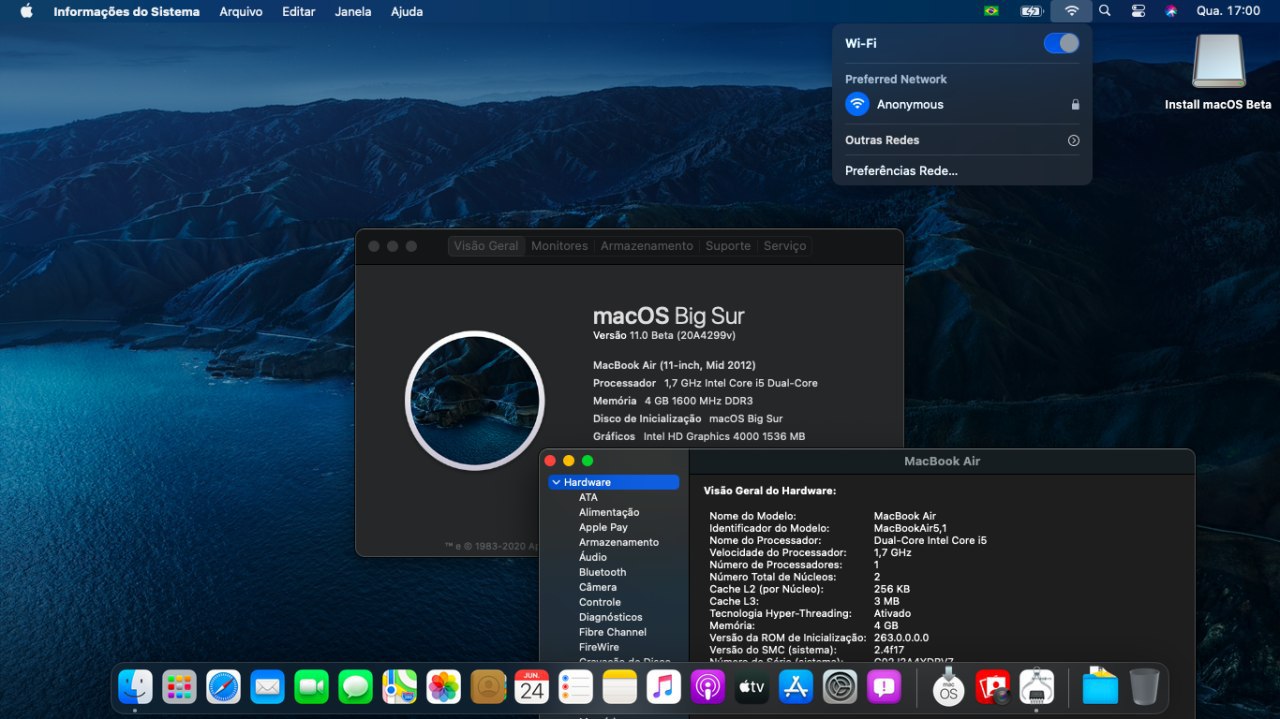Open Feedback Assistant in the Dock
This screenshot has width=1280, height=719.
pyautogui.click(x=884, y=687)
